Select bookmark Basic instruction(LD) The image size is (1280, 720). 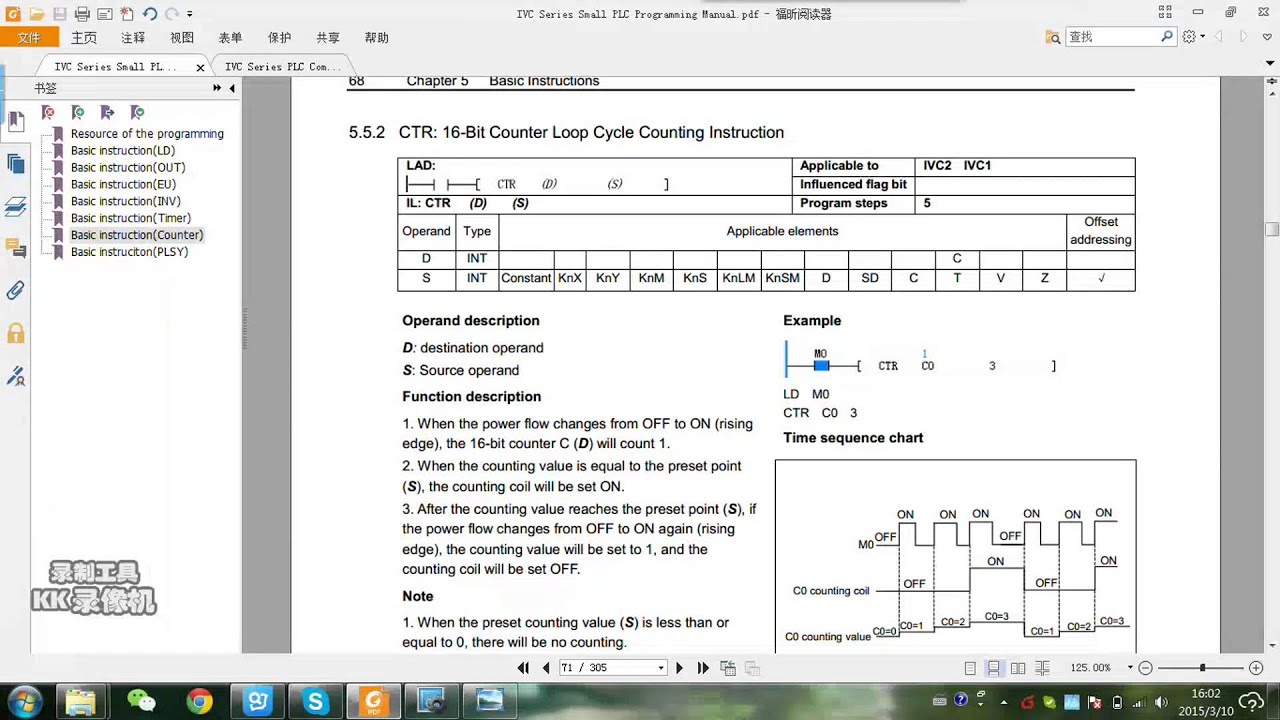click(x=123, y=150)
